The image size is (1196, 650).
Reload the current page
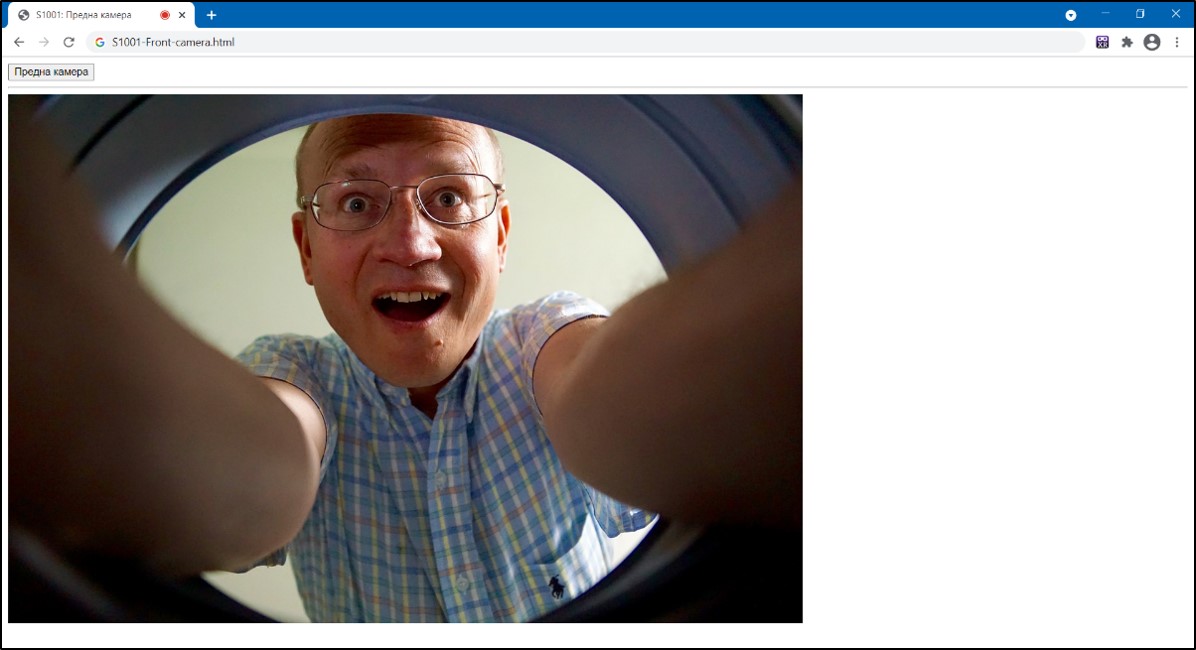click(x=69, y=42)
